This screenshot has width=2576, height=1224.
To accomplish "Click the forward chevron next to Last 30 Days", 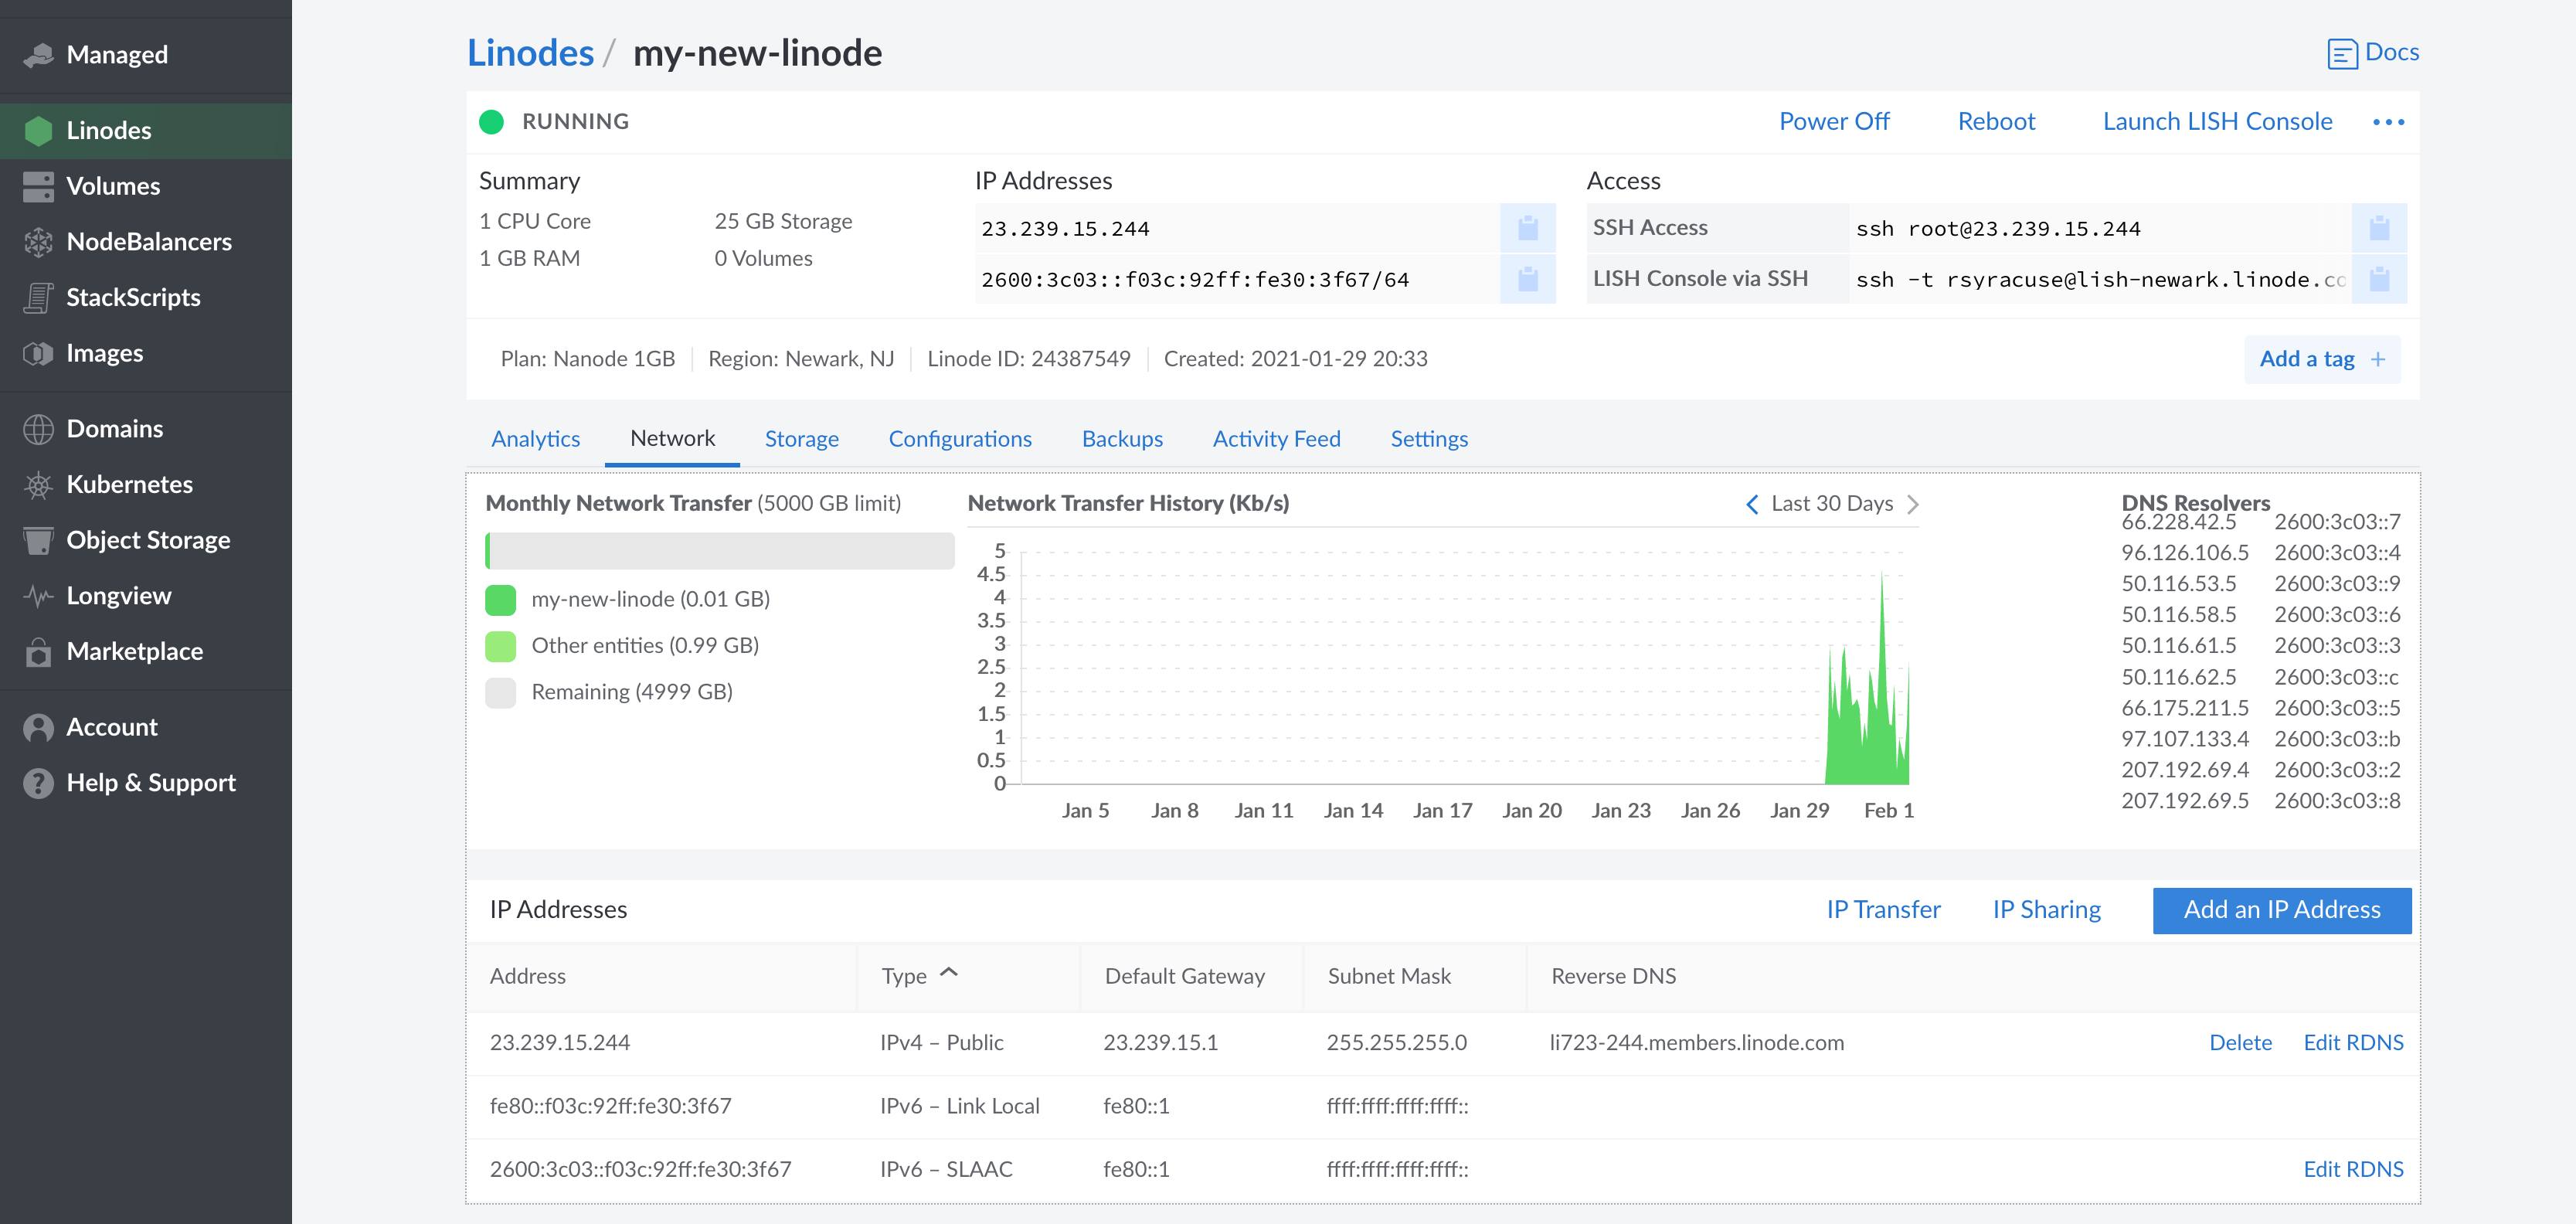I will (x=1914, y=504).
